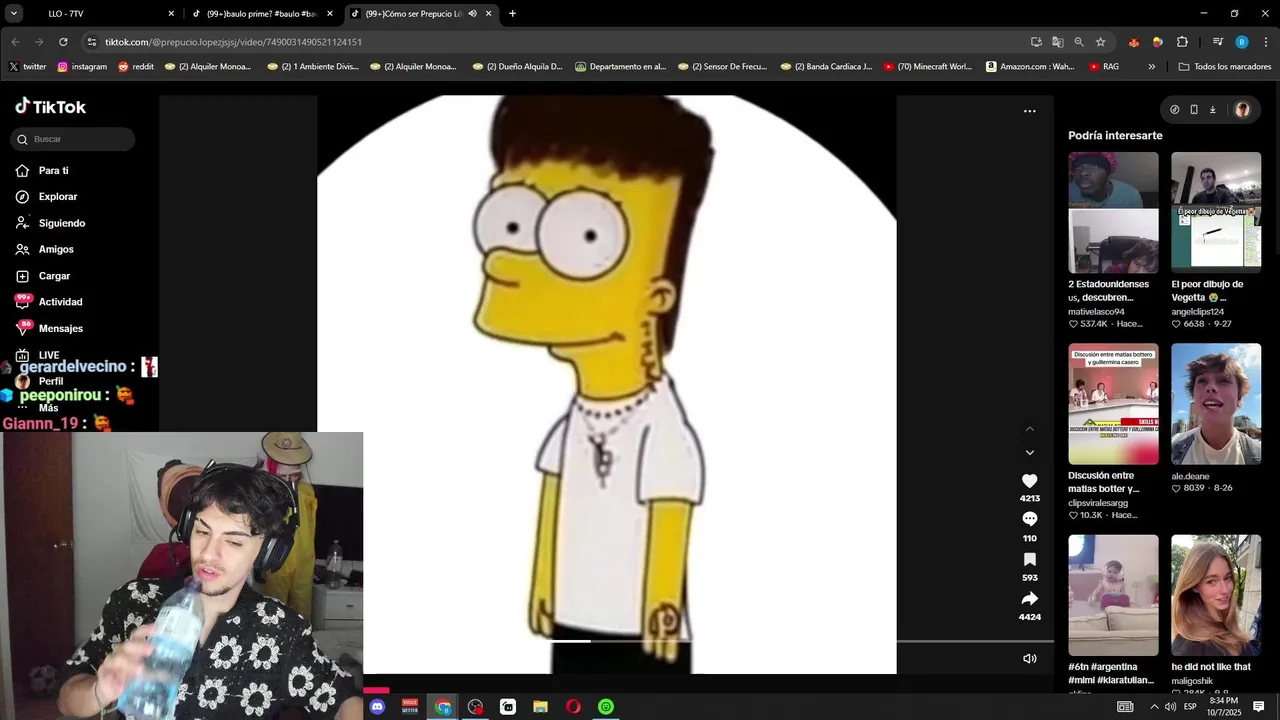Like the video with the heart icon
1280x720 pixels.
(1029, 481)
